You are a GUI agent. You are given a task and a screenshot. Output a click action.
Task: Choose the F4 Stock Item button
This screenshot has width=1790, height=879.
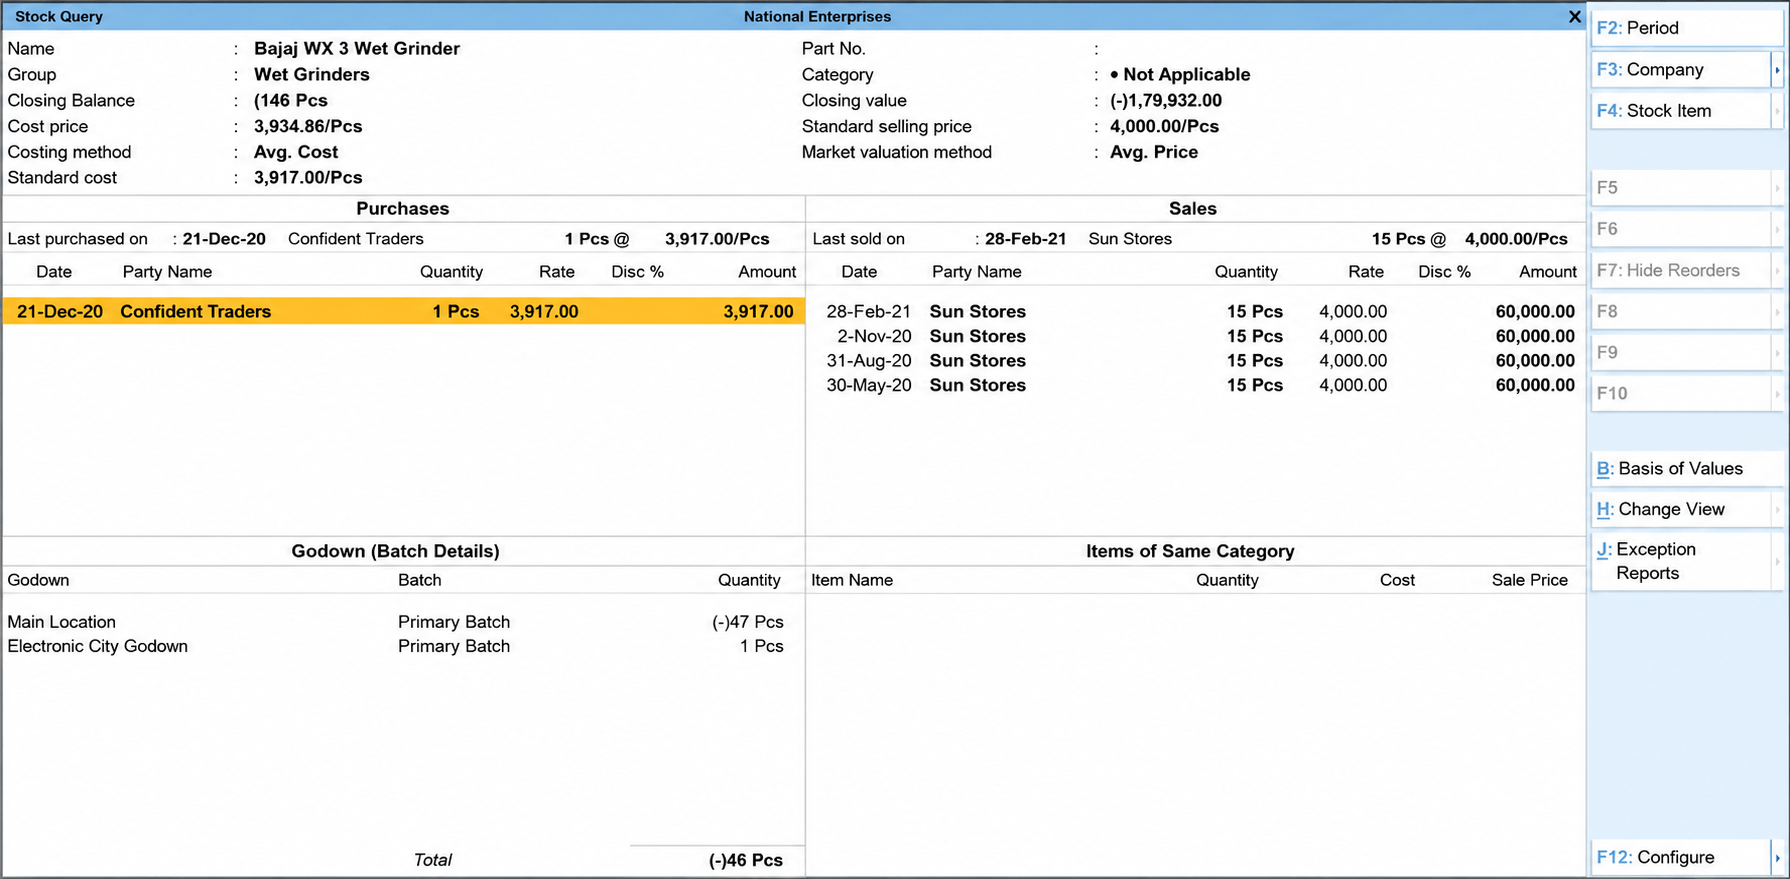pos(1680,111)
